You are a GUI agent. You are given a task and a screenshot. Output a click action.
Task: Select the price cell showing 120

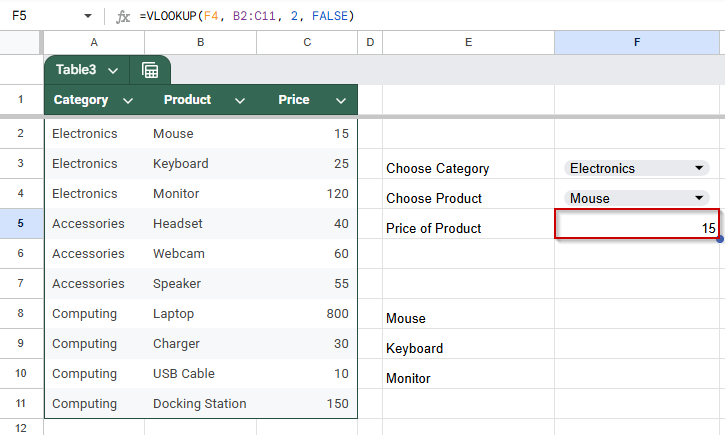(x=307, y=194)
